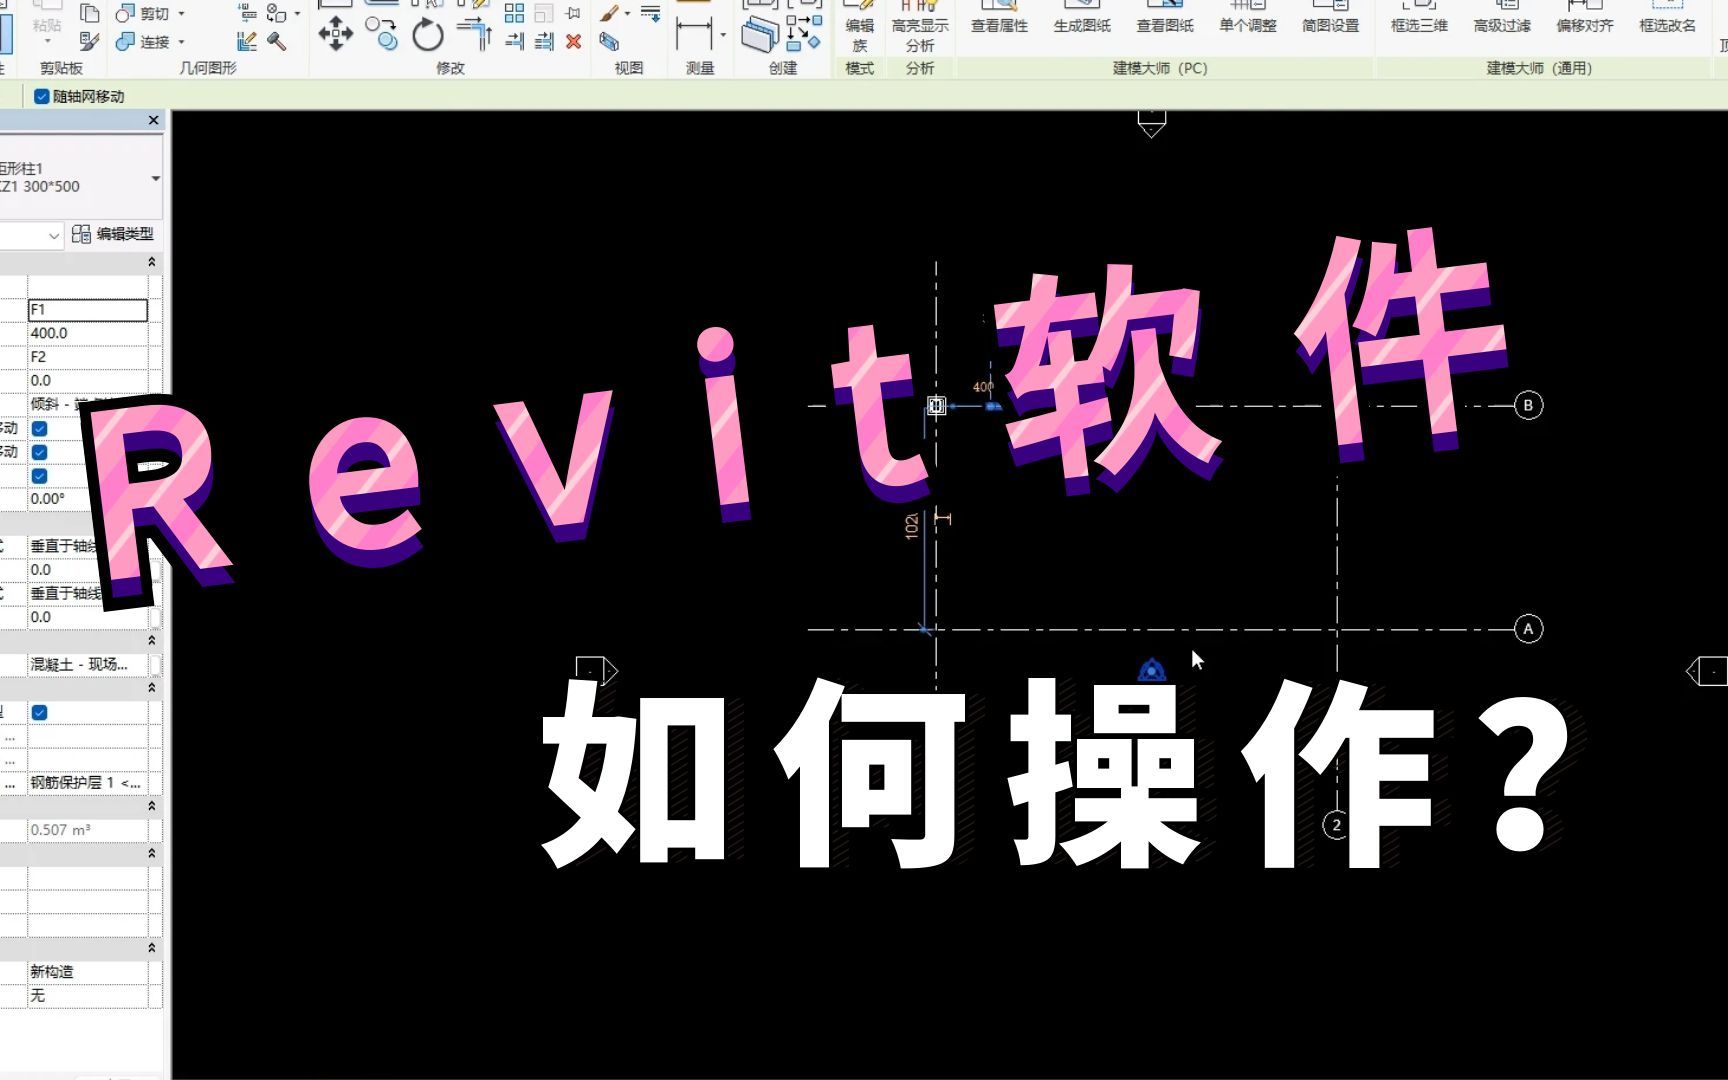This screenshot has width=1728, height=1080.
Task: Open the properties filter dropdown beside 编辑类型
Action: click(x=54, y=235)
